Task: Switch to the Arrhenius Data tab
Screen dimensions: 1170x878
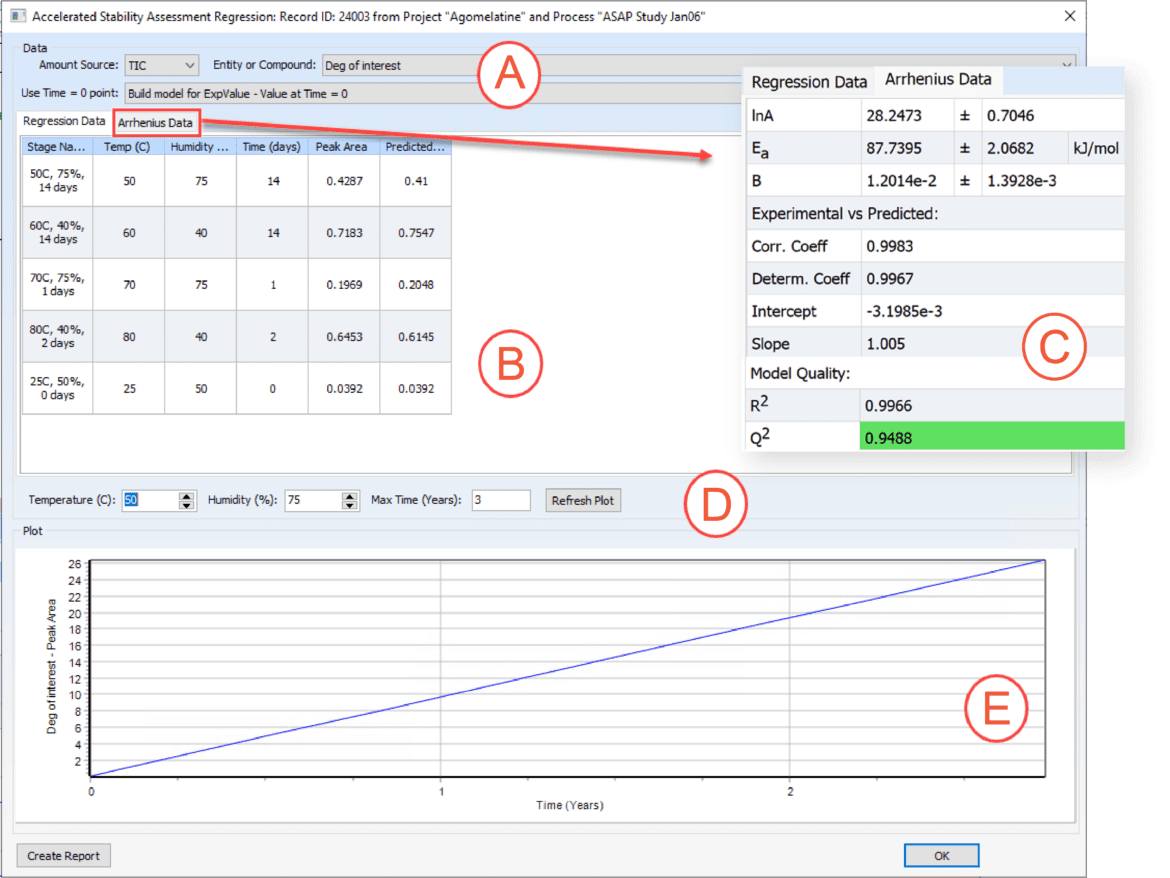Action: [x=156, y=123]
